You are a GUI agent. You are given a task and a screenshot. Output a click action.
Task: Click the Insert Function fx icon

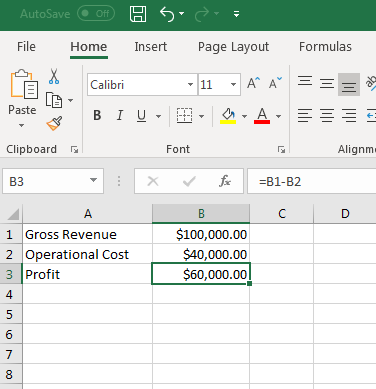[x=225, y=181]
